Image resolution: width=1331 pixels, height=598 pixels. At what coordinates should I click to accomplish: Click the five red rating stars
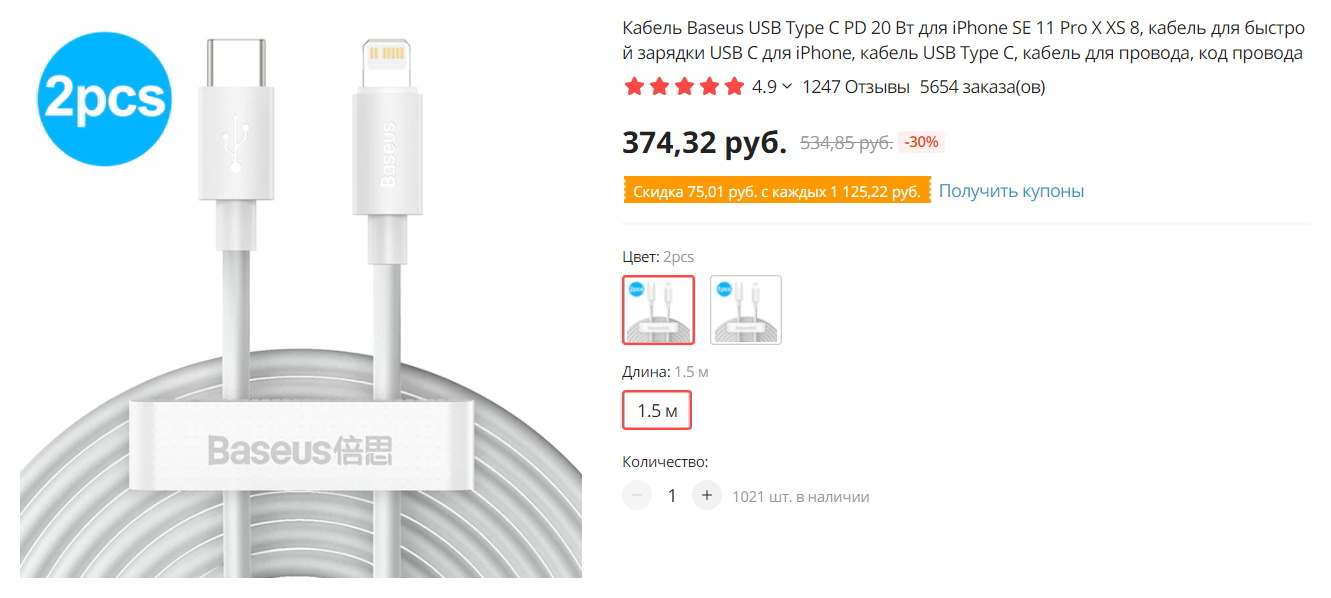pyautogui.click(x=684, y=87)
